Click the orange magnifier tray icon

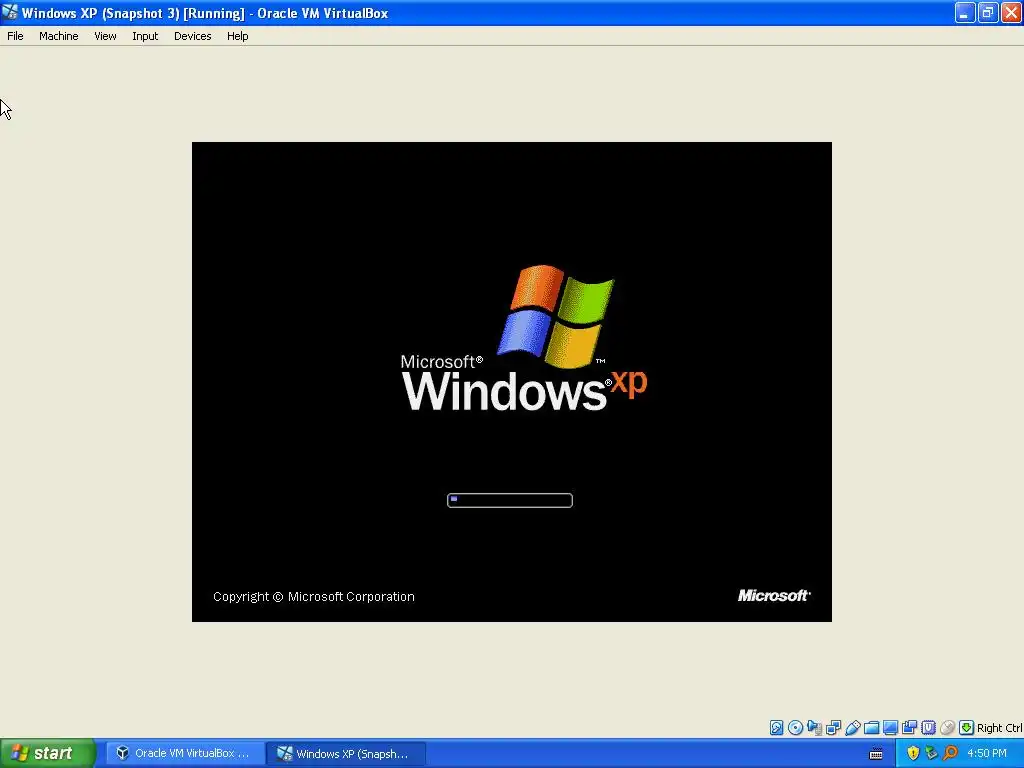point(950,753)
